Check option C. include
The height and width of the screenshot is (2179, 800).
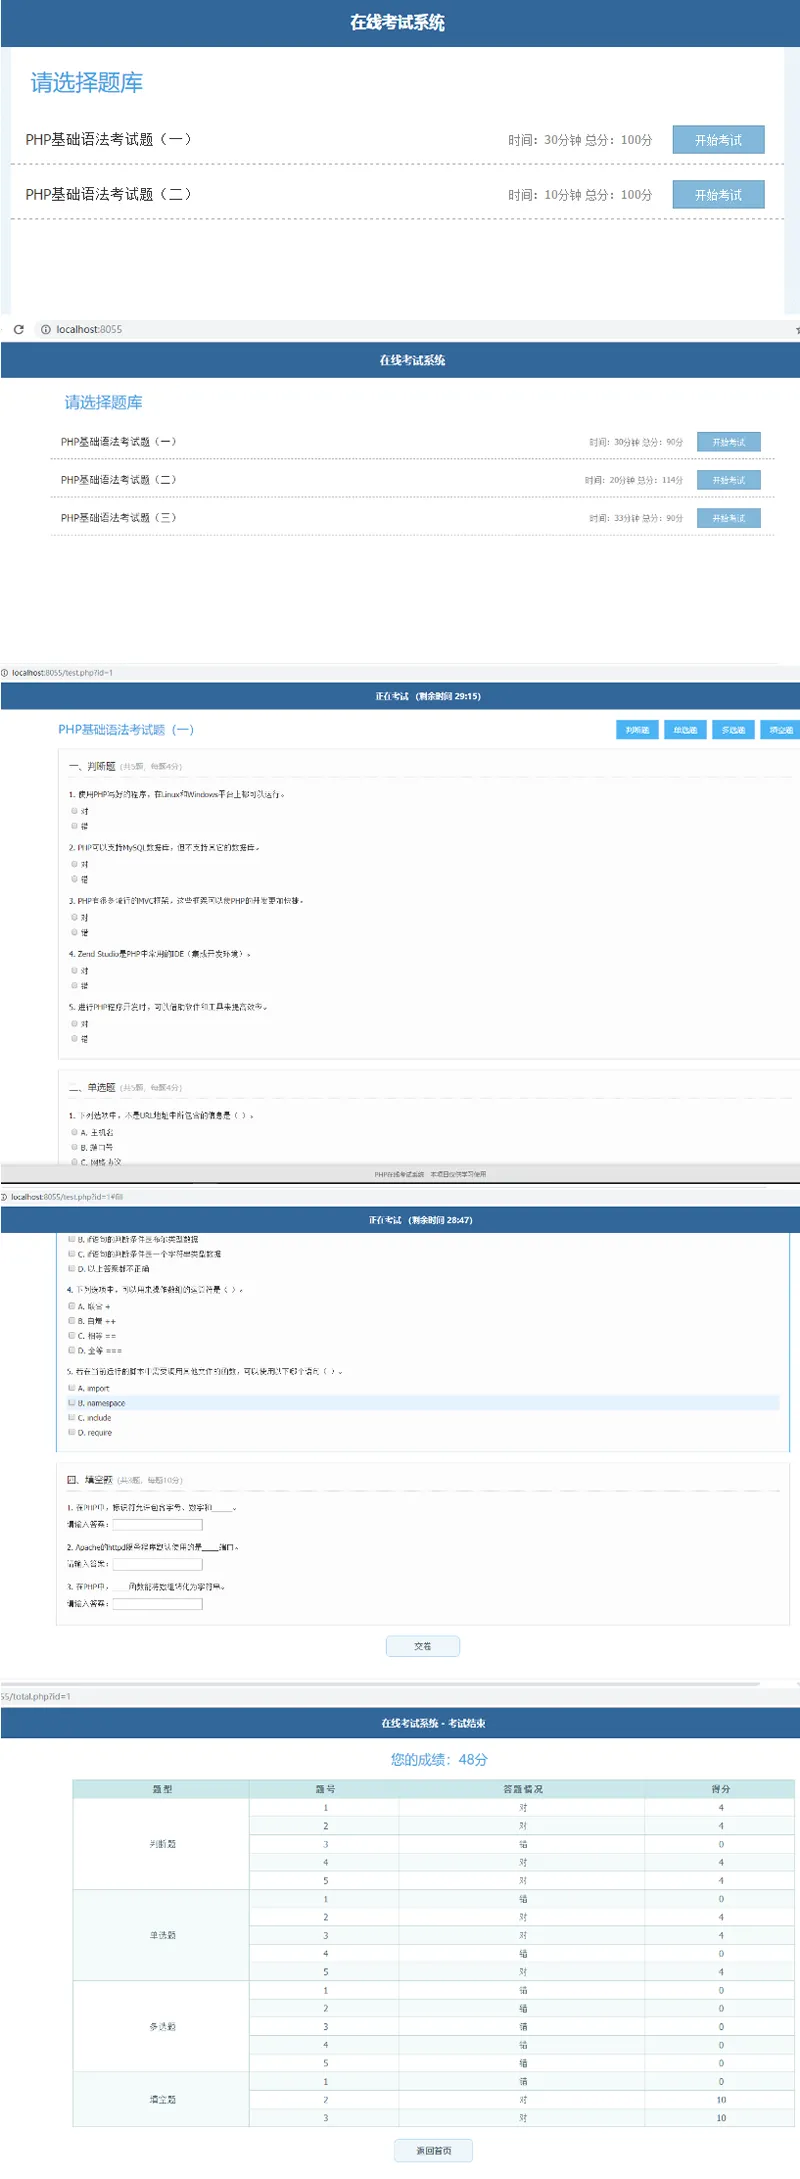click(71, 1418)
